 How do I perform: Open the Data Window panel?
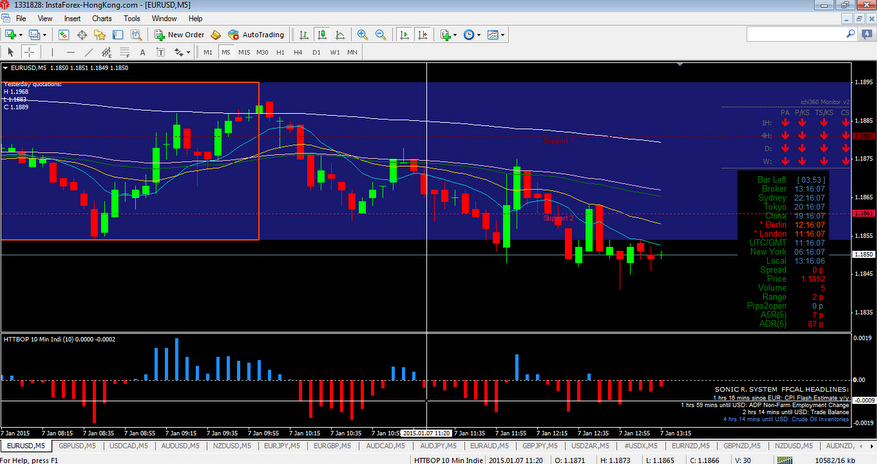[x=82, y=35]
